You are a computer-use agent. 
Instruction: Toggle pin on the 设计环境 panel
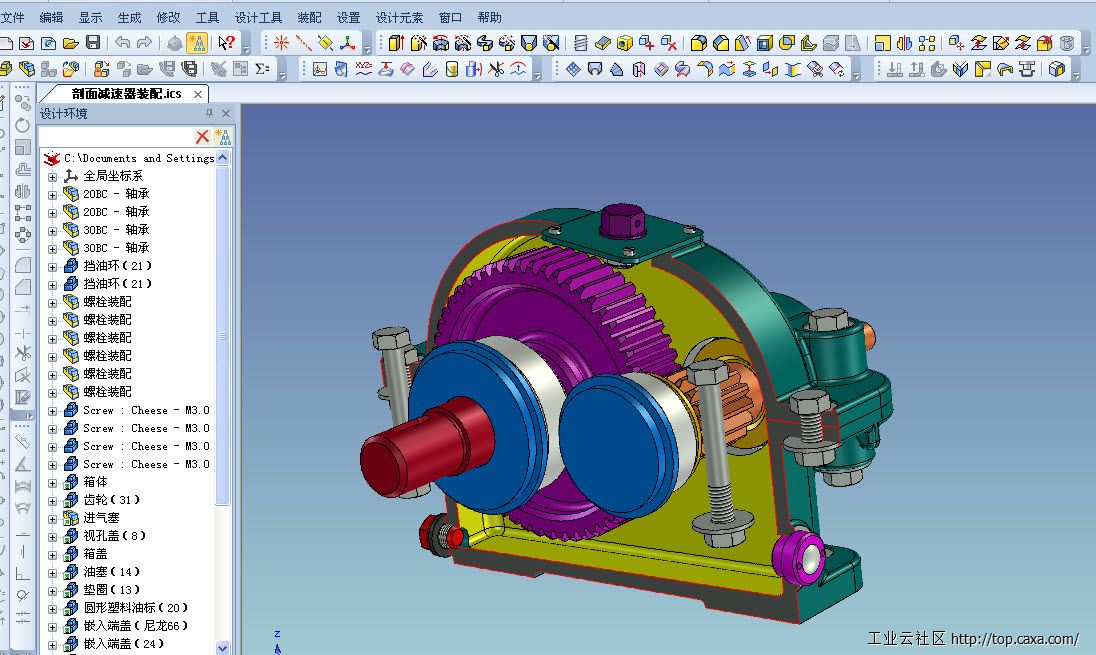click(209, 114)
